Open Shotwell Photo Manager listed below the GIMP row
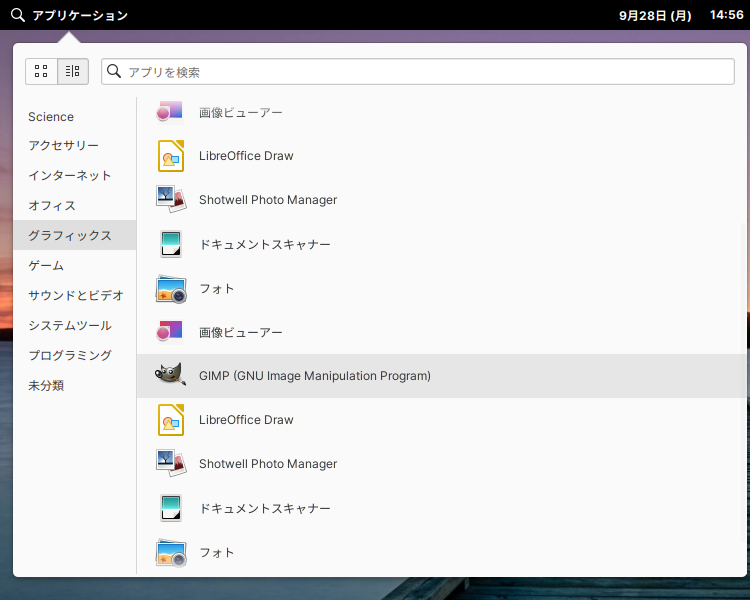 click(x=441, y=464)
